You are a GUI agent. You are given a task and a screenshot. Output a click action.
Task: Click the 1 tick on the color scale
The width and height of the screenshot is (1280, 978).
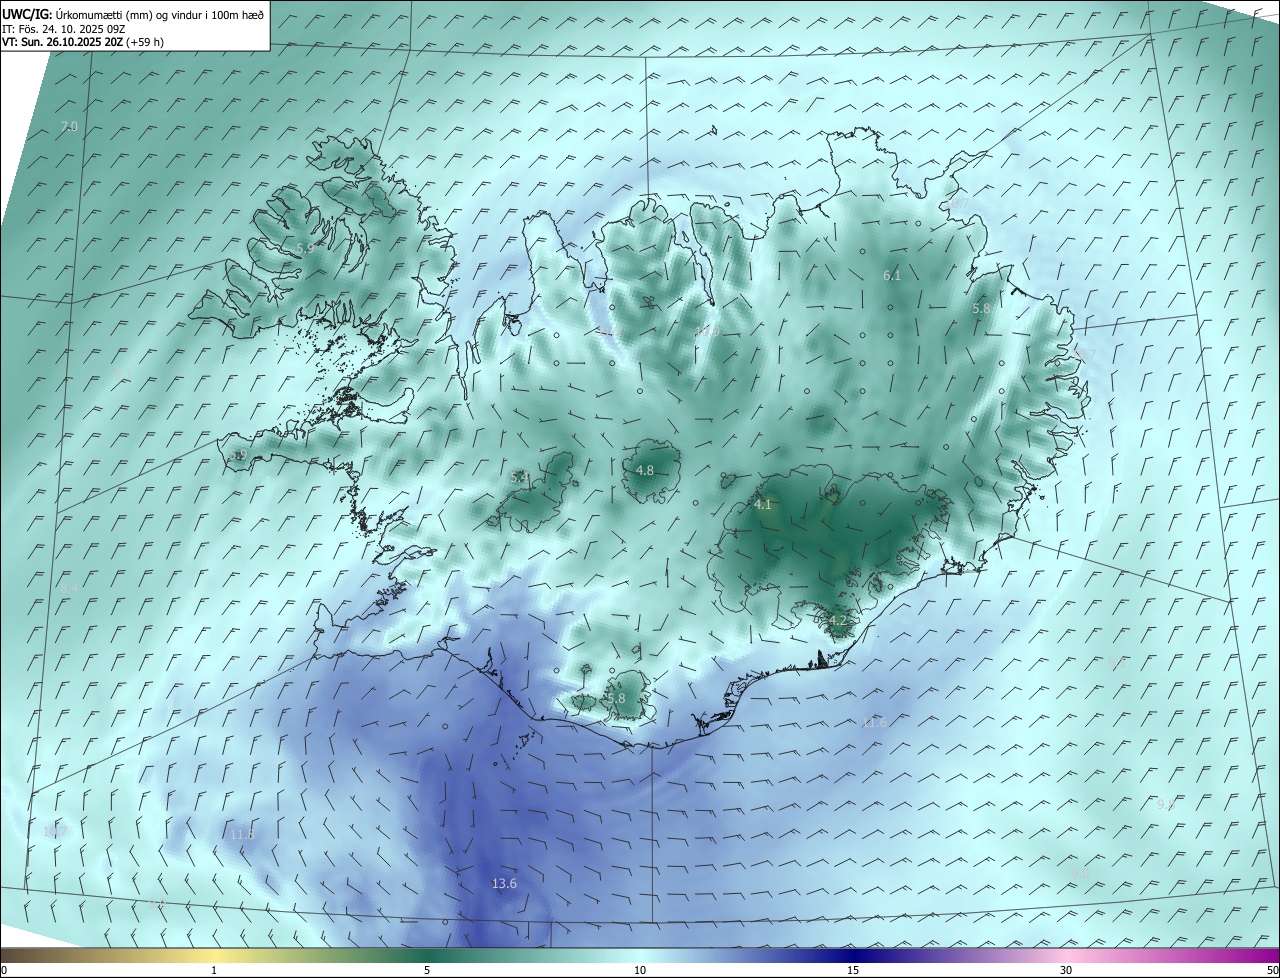pos(214,970)
